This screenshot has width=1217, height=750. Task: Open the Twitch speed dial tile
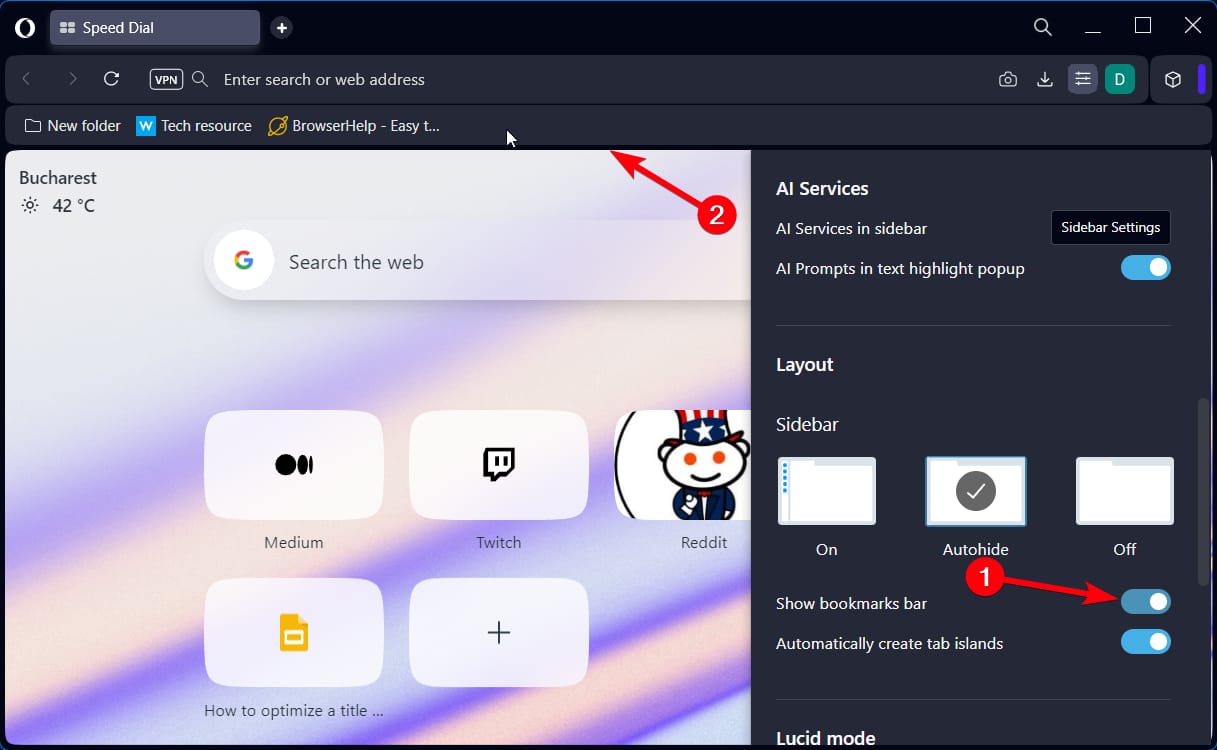click(499, 464)
